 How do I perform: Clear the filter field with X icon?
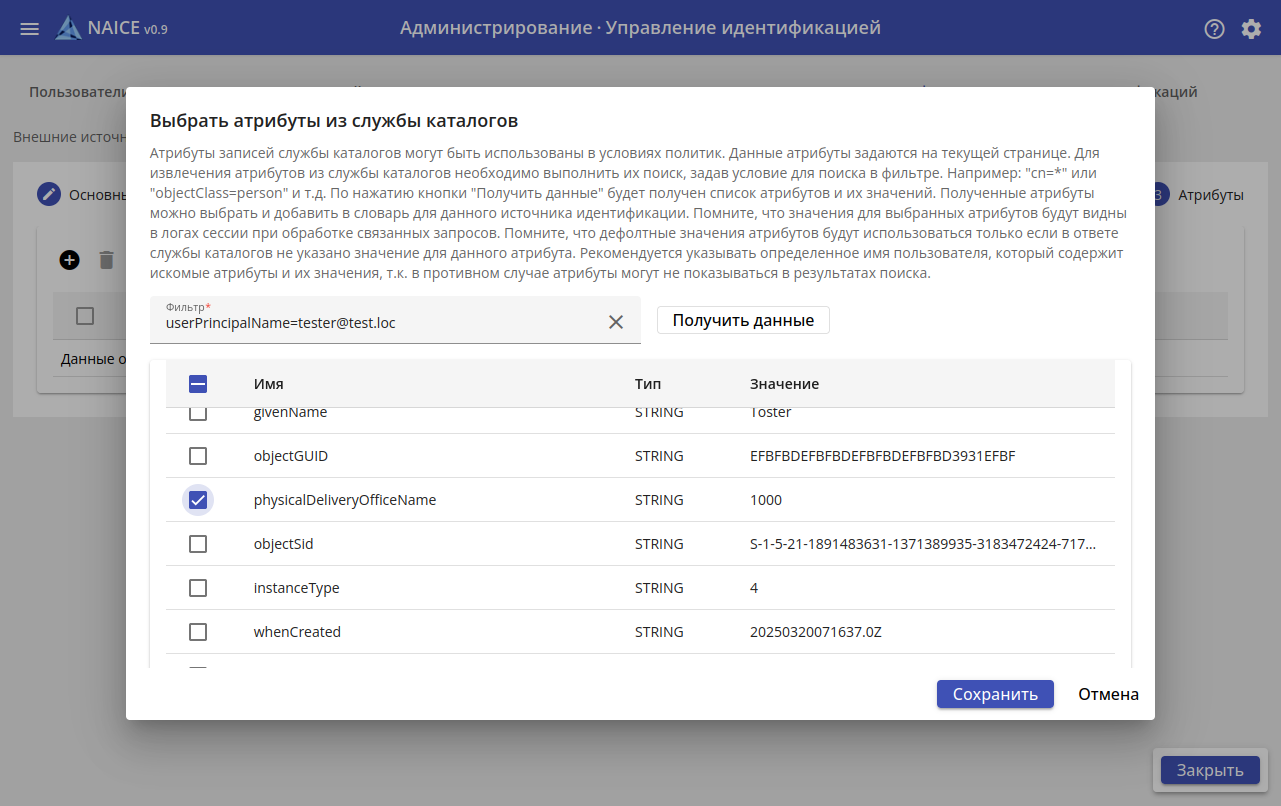click(616, 322)
